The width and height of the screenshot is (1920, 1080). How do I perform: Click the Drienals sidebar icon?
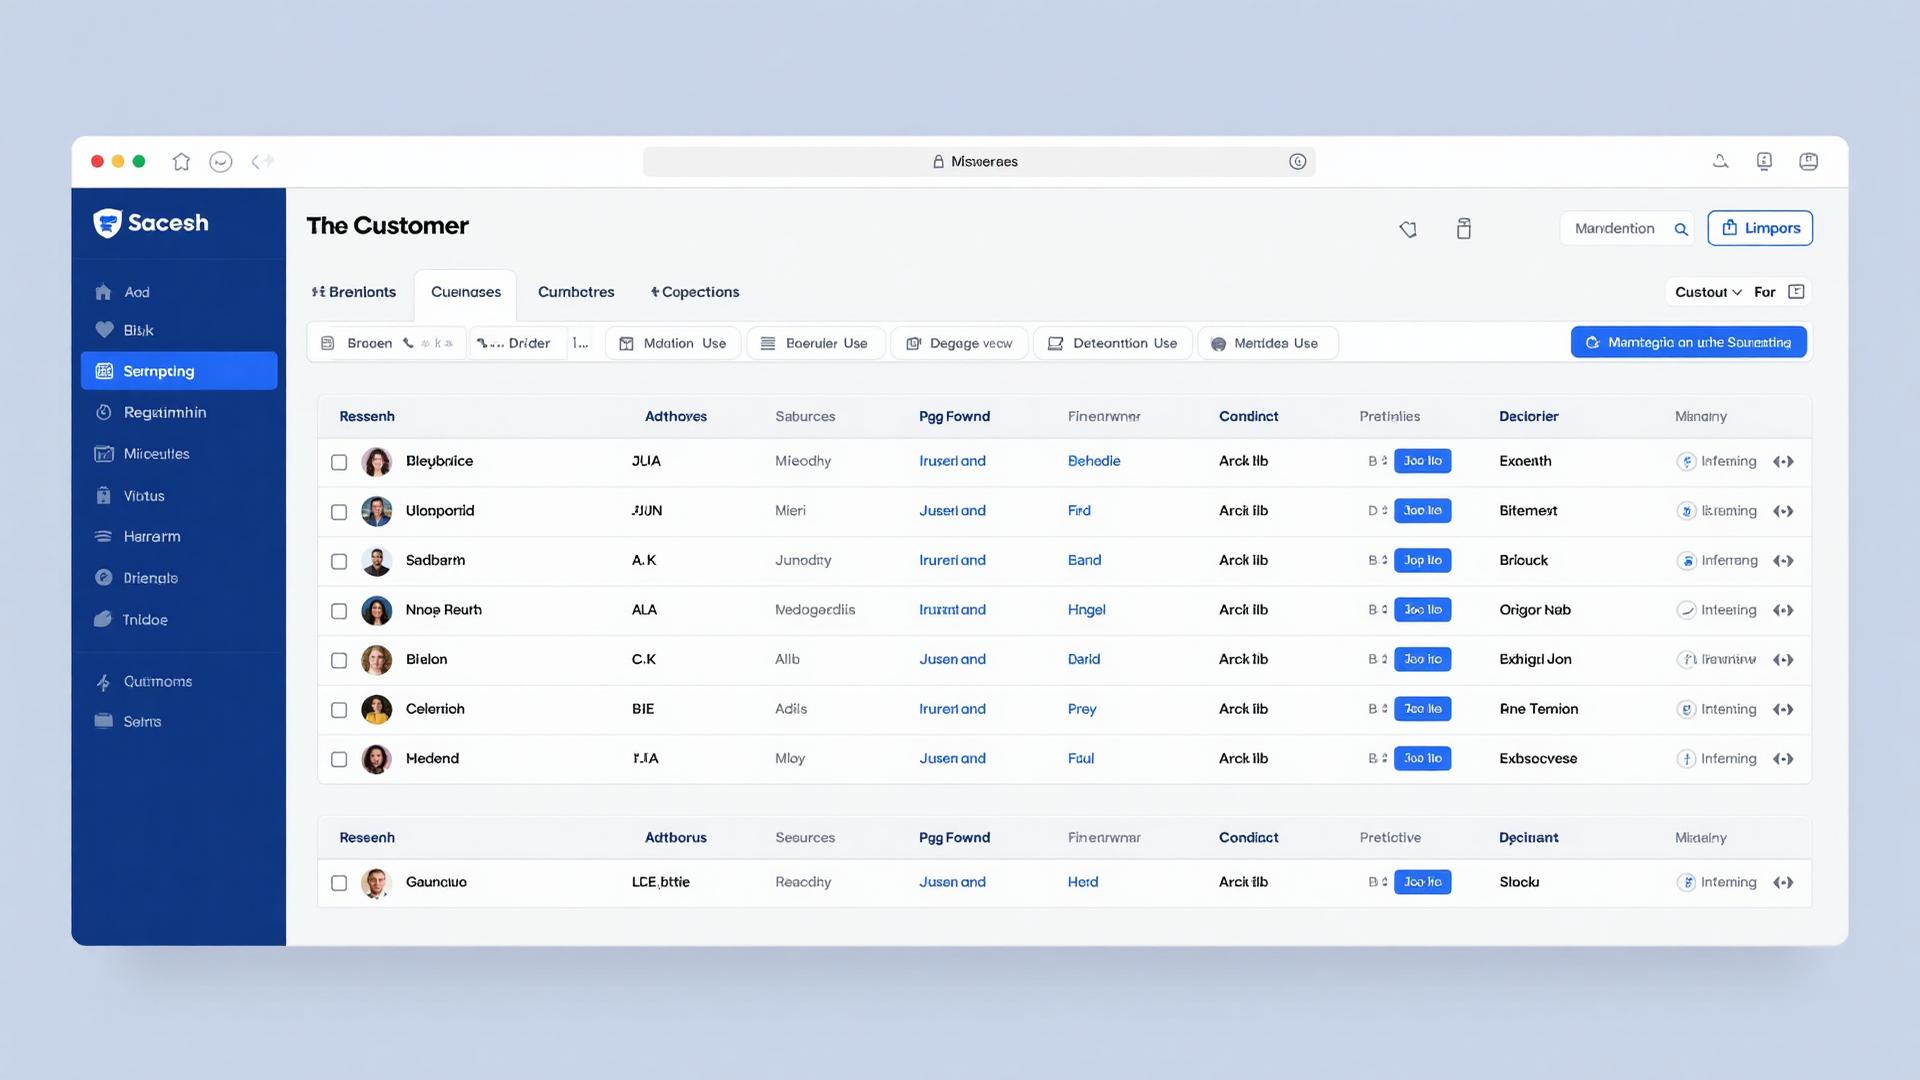[x=104, y=577]
